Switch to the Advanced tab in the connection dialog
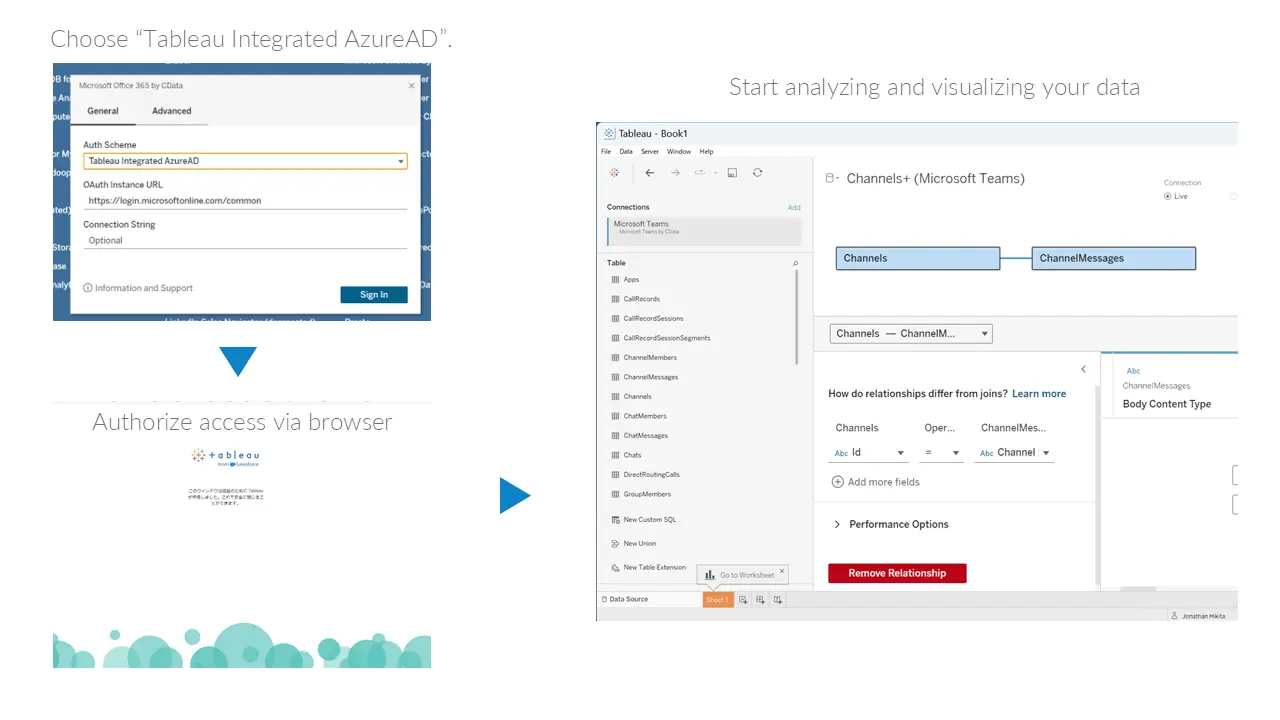Viewport: 1280px width, 720px height. (x=172, y=111)
